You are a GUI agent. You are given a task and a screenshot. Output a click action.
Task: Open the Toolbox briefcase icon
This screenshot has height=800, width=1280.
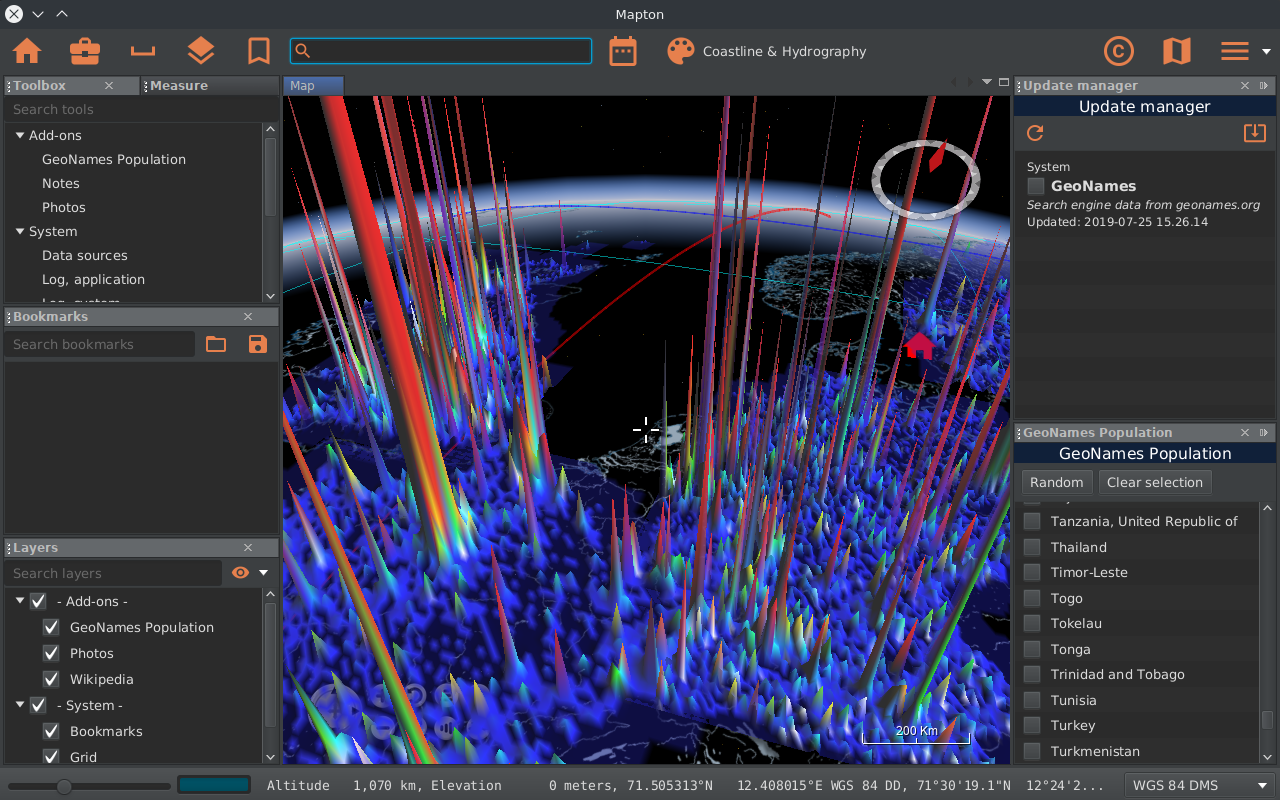coord(85,51)
